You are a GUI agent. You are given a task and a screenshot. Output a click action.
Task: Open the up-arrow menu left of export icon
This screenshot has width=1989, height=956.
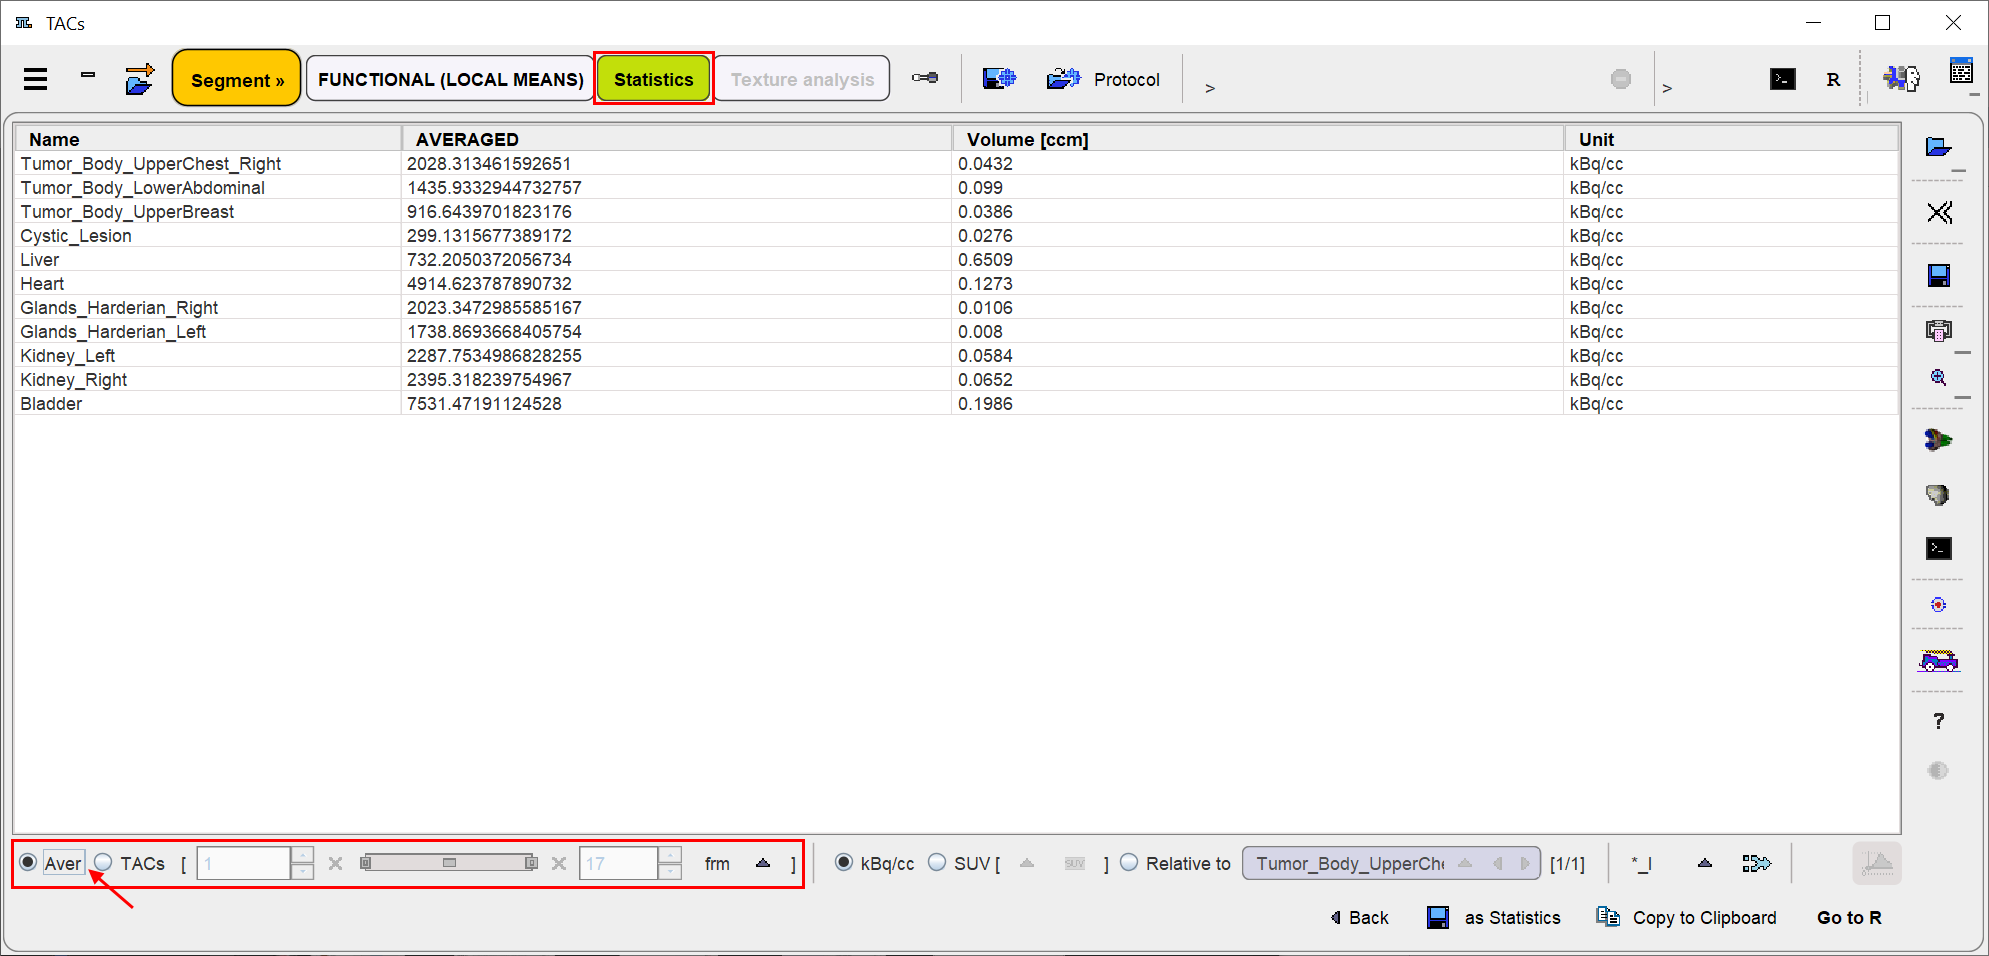[x=1705, y=863]
